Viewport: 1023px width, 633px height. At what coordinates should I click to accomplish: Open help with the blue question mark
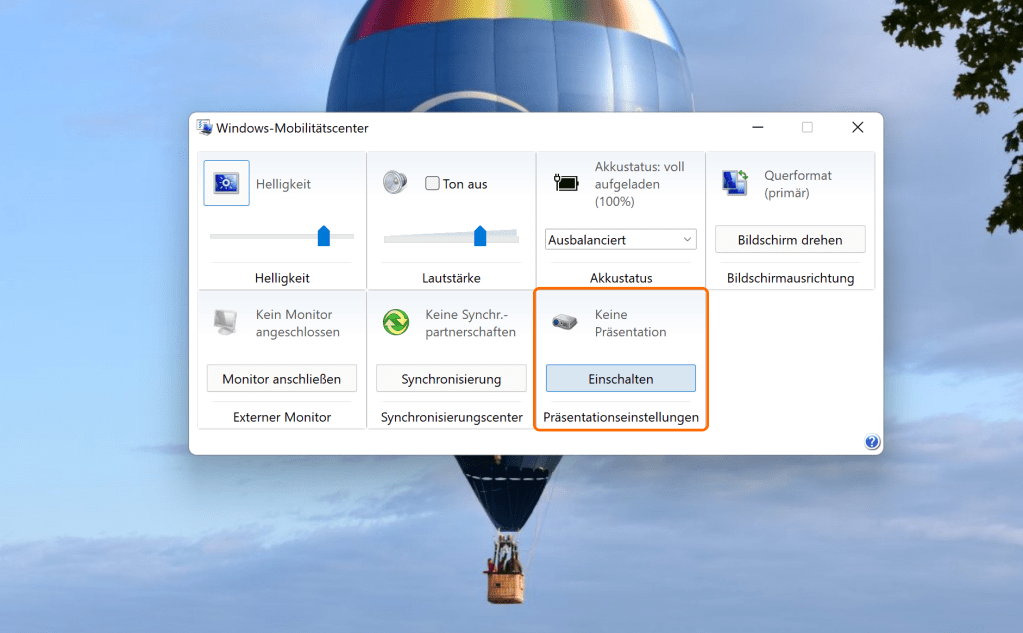click(x=871, y=442)
